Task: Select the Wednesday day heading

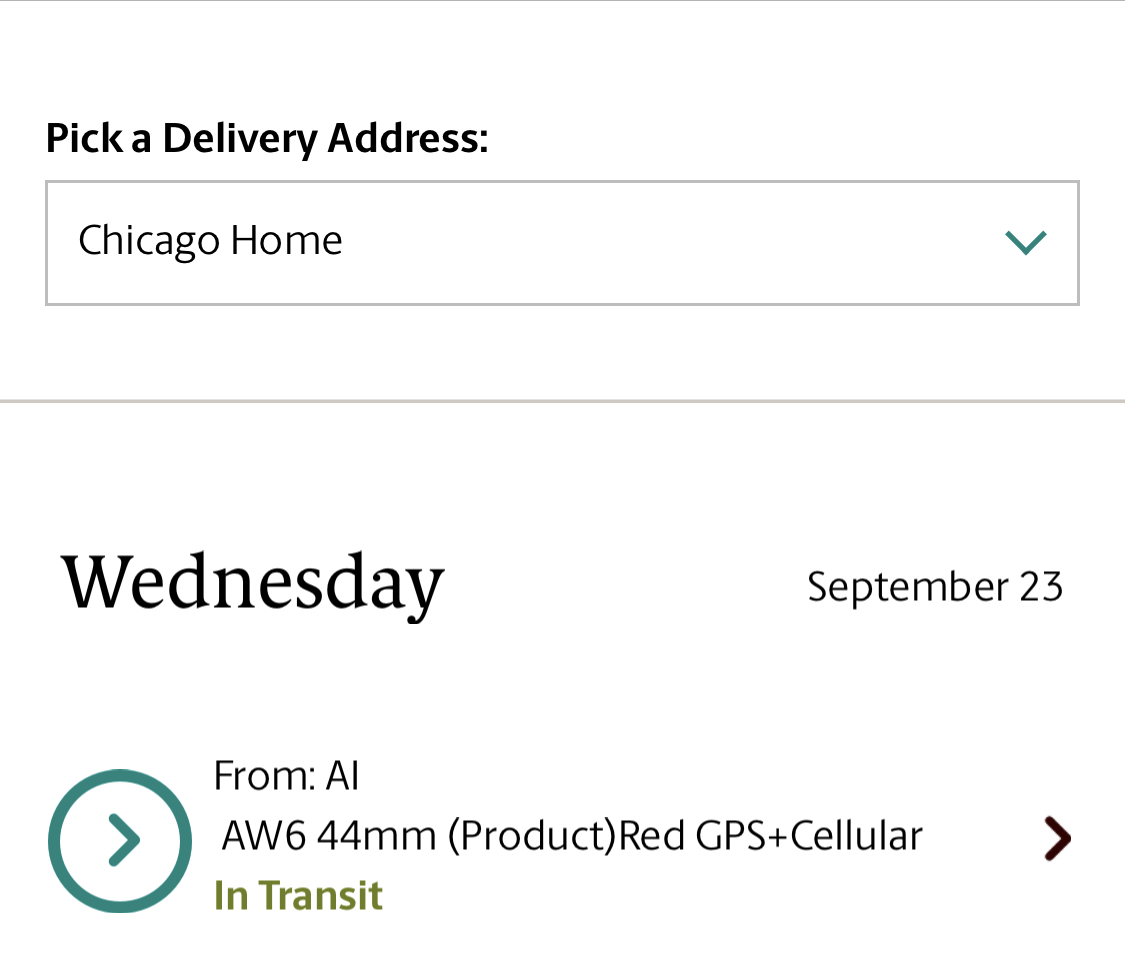Action: click(253, 583)
